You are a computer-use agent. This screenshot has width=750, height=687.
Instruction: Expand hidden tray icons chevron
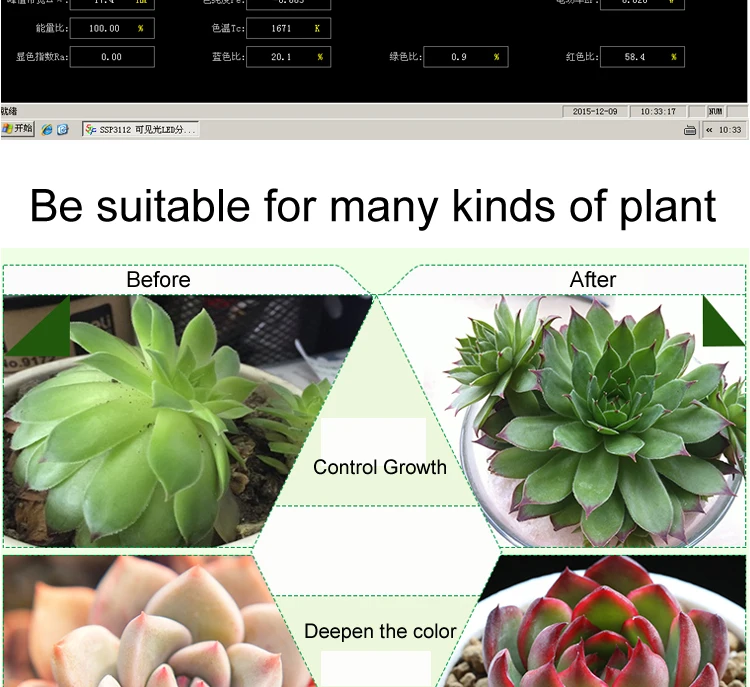click(709, 130)
